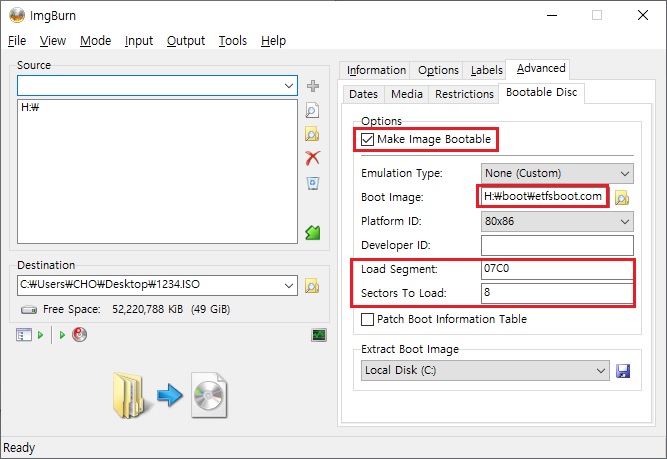The image size is (667, 459).
Task: Expand the Source dropdown
Action: tap(289, 86)
